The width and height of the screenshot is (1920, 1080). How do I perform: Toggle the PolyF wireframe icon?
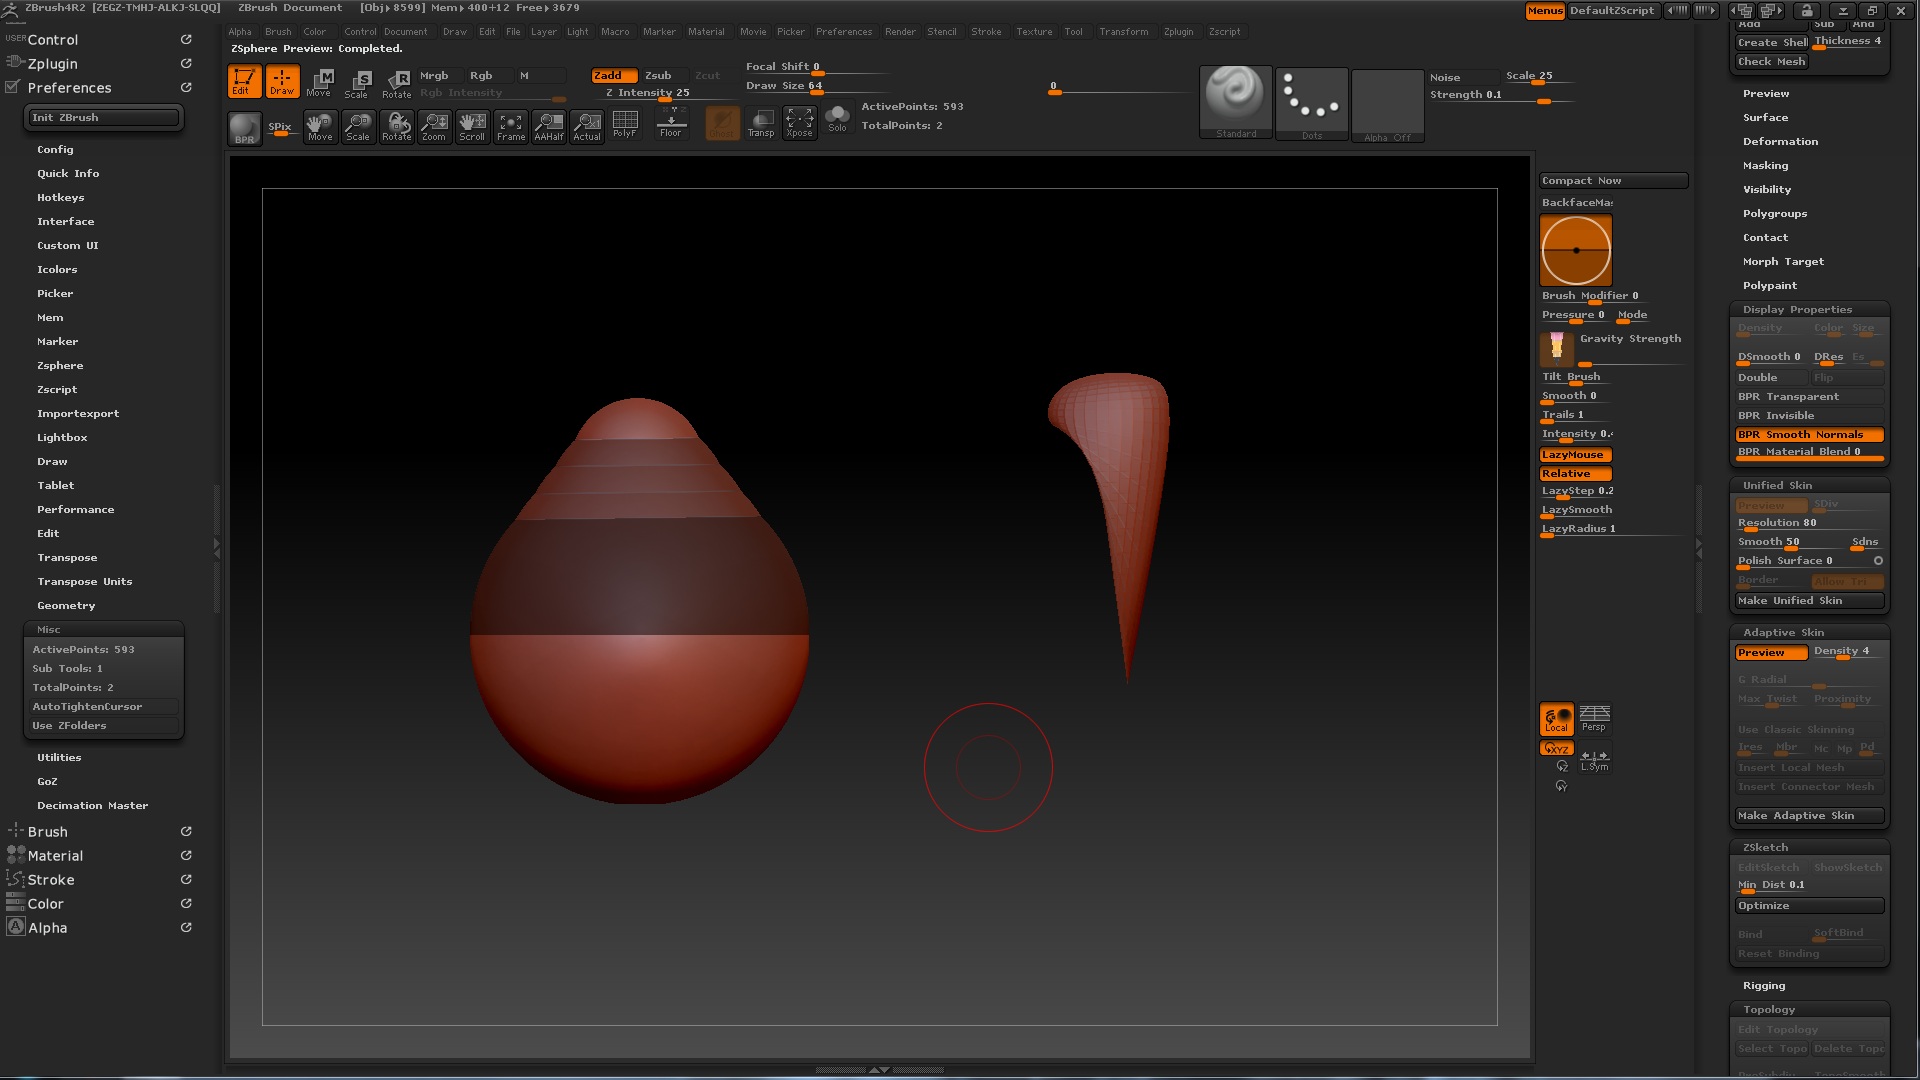click(x=625, y=125)
